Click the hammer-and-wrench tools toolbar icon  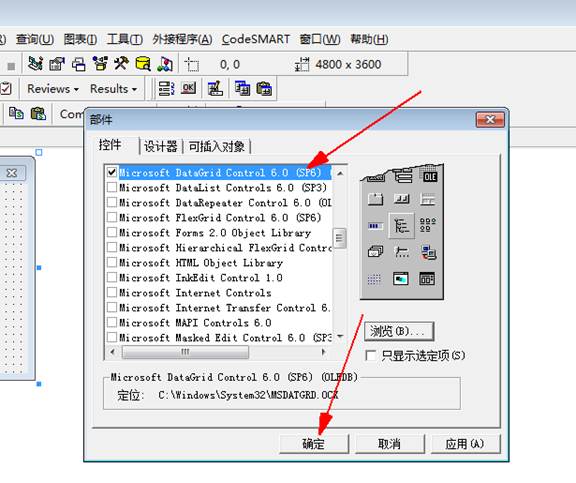tap(121, 64)
